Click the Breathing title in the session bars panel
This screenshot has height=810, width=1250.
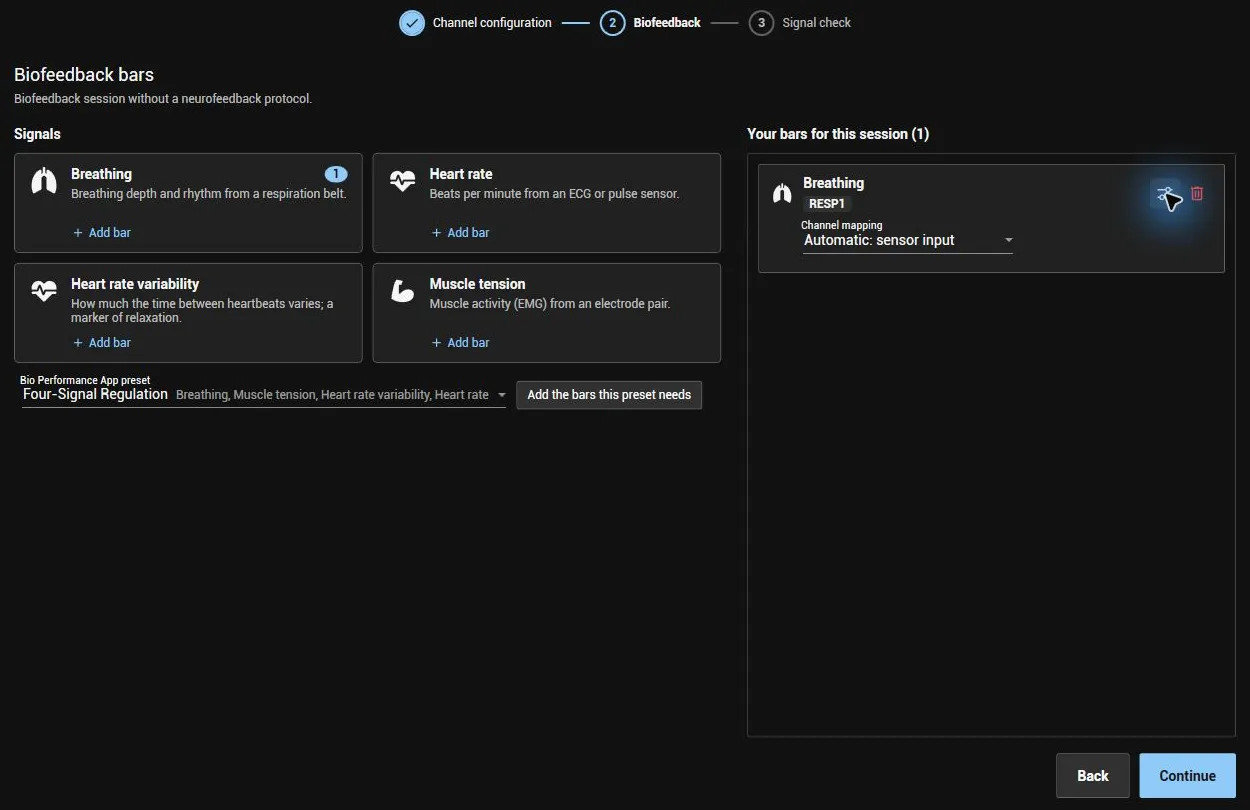click(x=834, y=183)
